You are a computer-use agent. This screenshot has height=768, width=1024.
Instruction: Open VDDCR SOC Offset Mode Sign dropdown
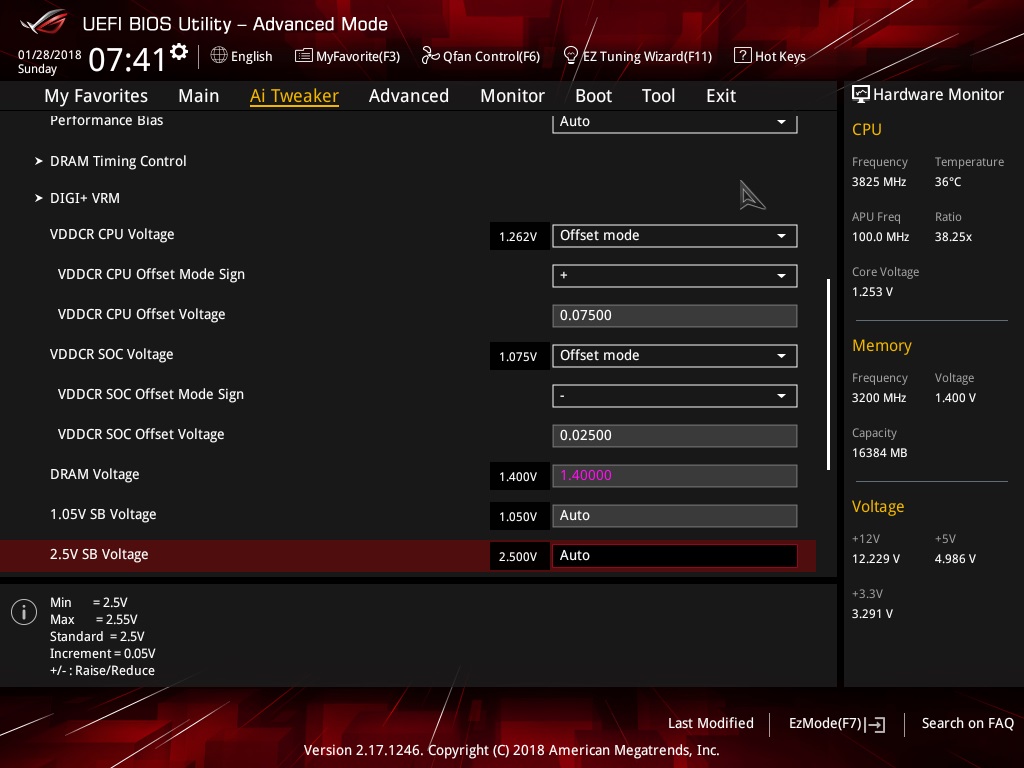click(x=675, y=396)
